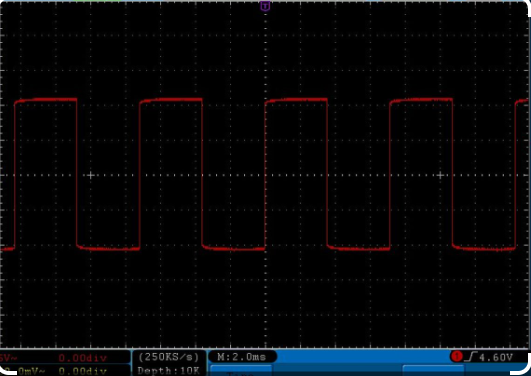531x376 pixels.
Task: Click the red channel 1 trigger source icon
Action: tap(456, 356)
